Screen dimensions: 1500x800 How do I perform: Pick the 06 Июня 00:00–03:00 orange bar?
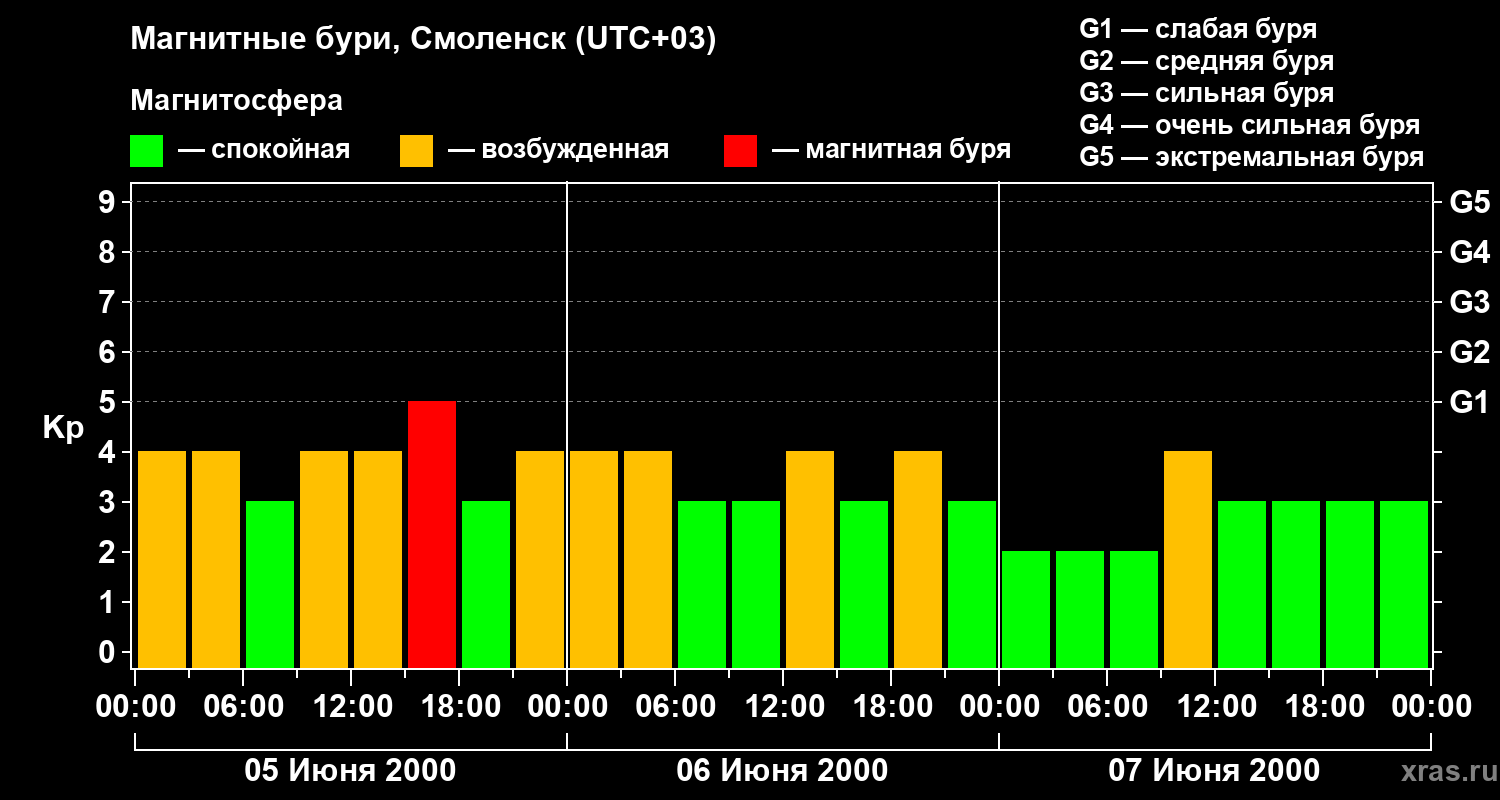[x=594, y=559]
